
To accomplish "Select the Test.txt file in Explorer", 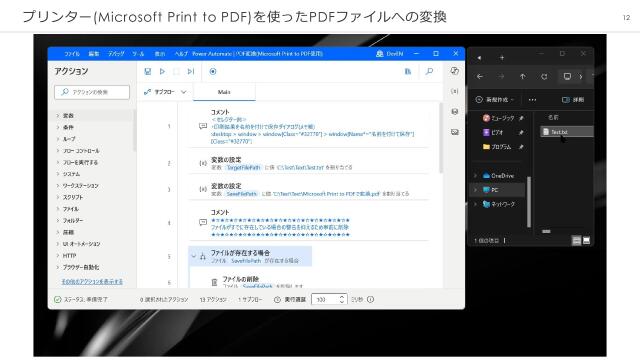I will pos(567,132).
